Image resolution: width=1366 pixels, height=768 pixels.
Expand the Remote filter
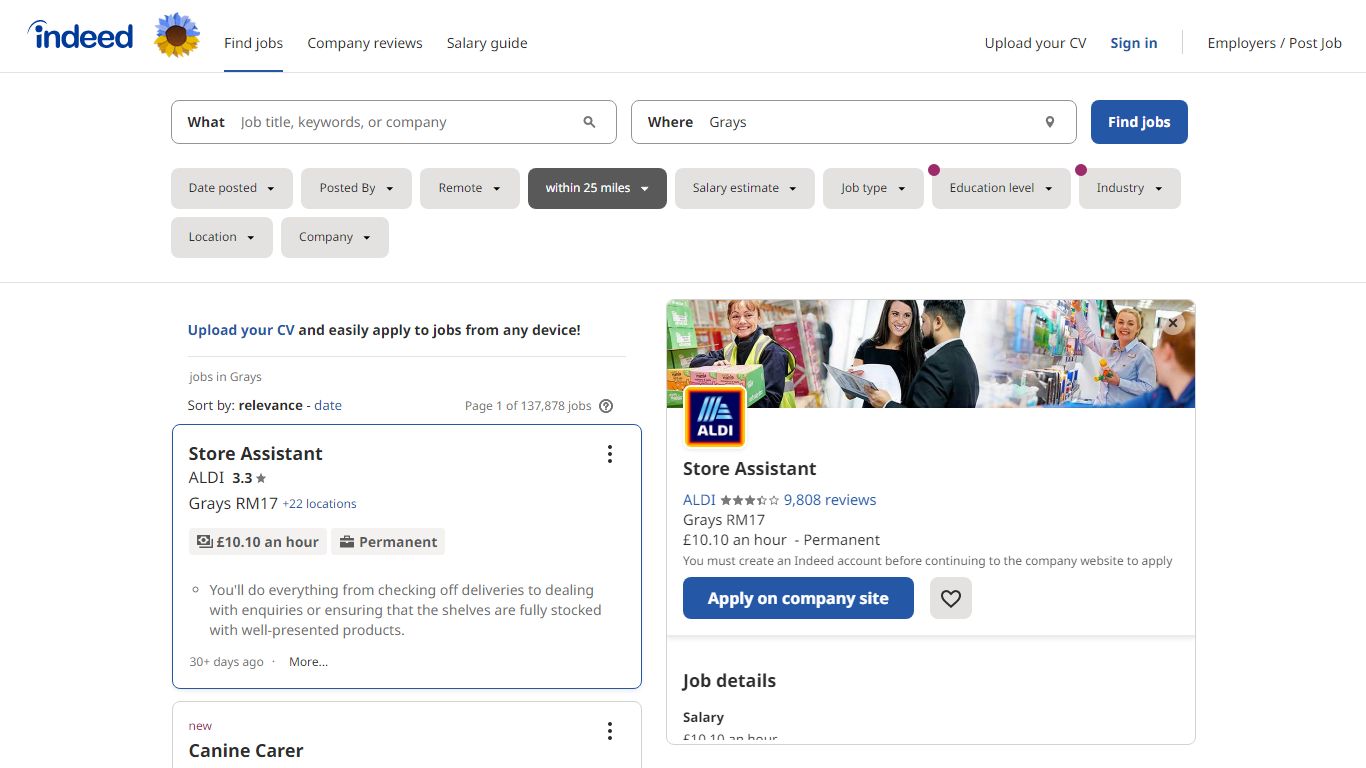coord(470,188)
